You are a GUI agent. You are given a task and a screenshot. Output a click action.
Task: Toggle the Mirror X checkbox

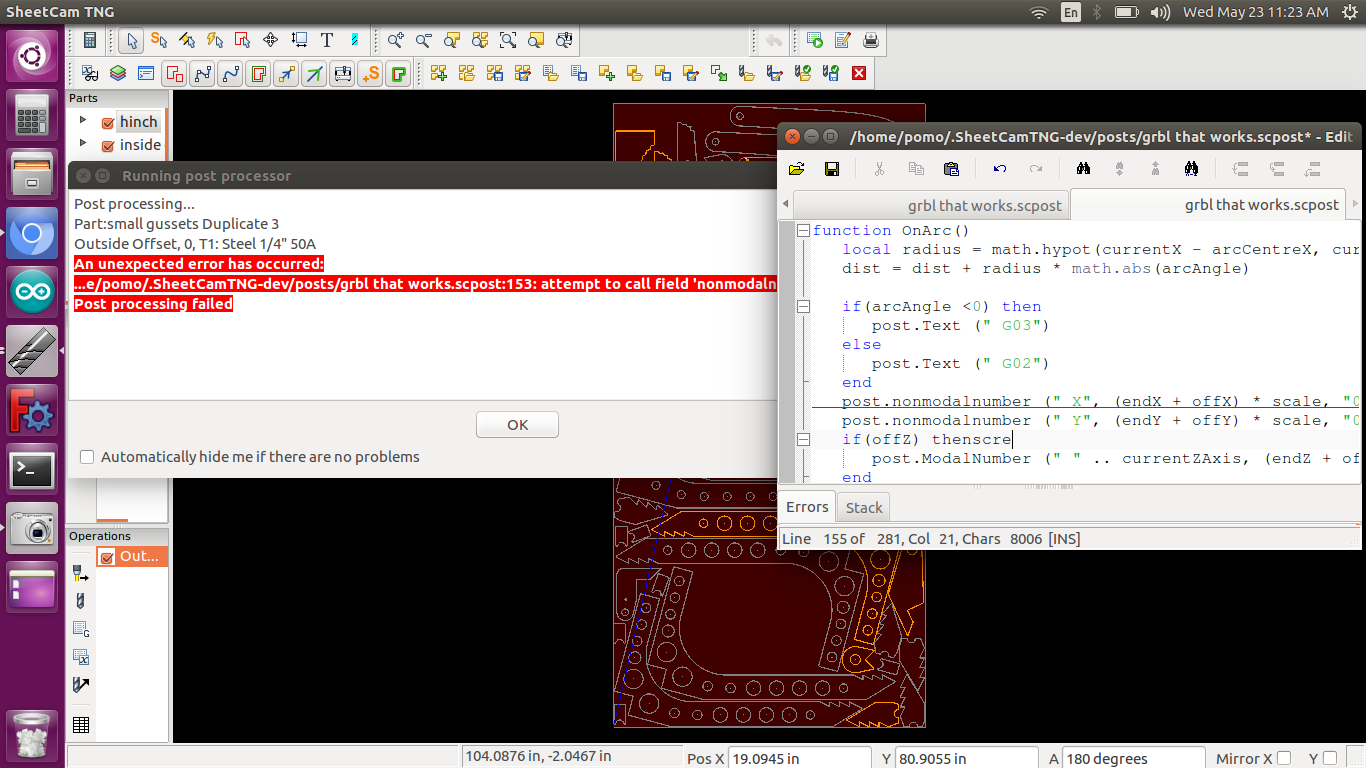click(1284, 758)
